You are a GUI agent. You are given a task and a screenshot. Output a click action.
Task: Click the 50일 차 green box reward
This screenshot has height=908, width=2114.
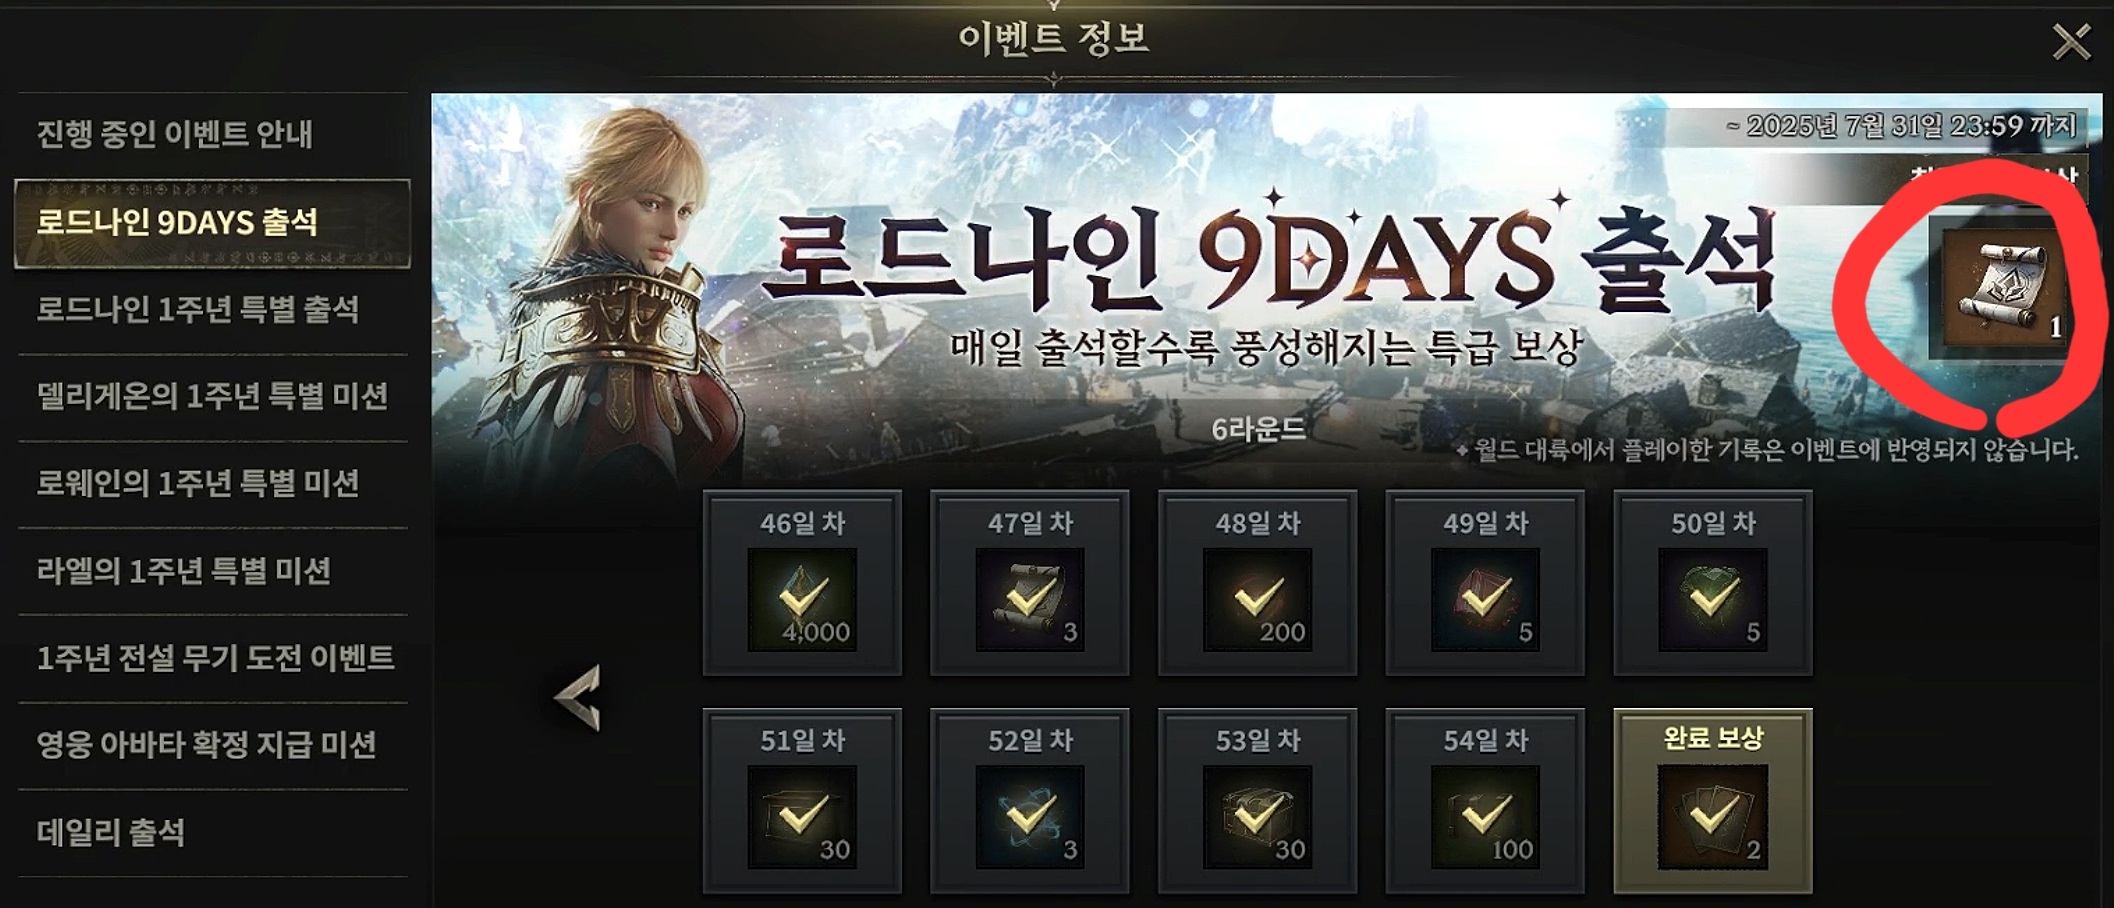1713,600
